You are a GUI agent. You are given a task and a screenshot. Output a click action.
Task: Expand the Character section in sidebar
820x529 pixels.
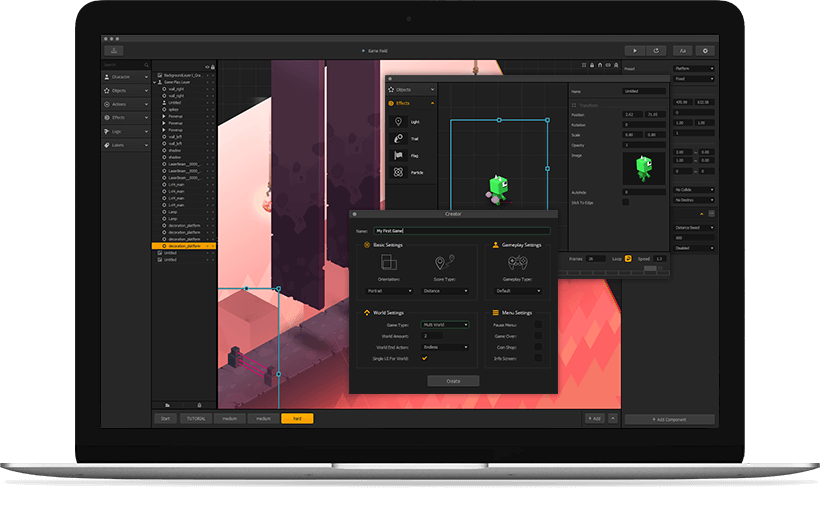click(x=126, y=76)
